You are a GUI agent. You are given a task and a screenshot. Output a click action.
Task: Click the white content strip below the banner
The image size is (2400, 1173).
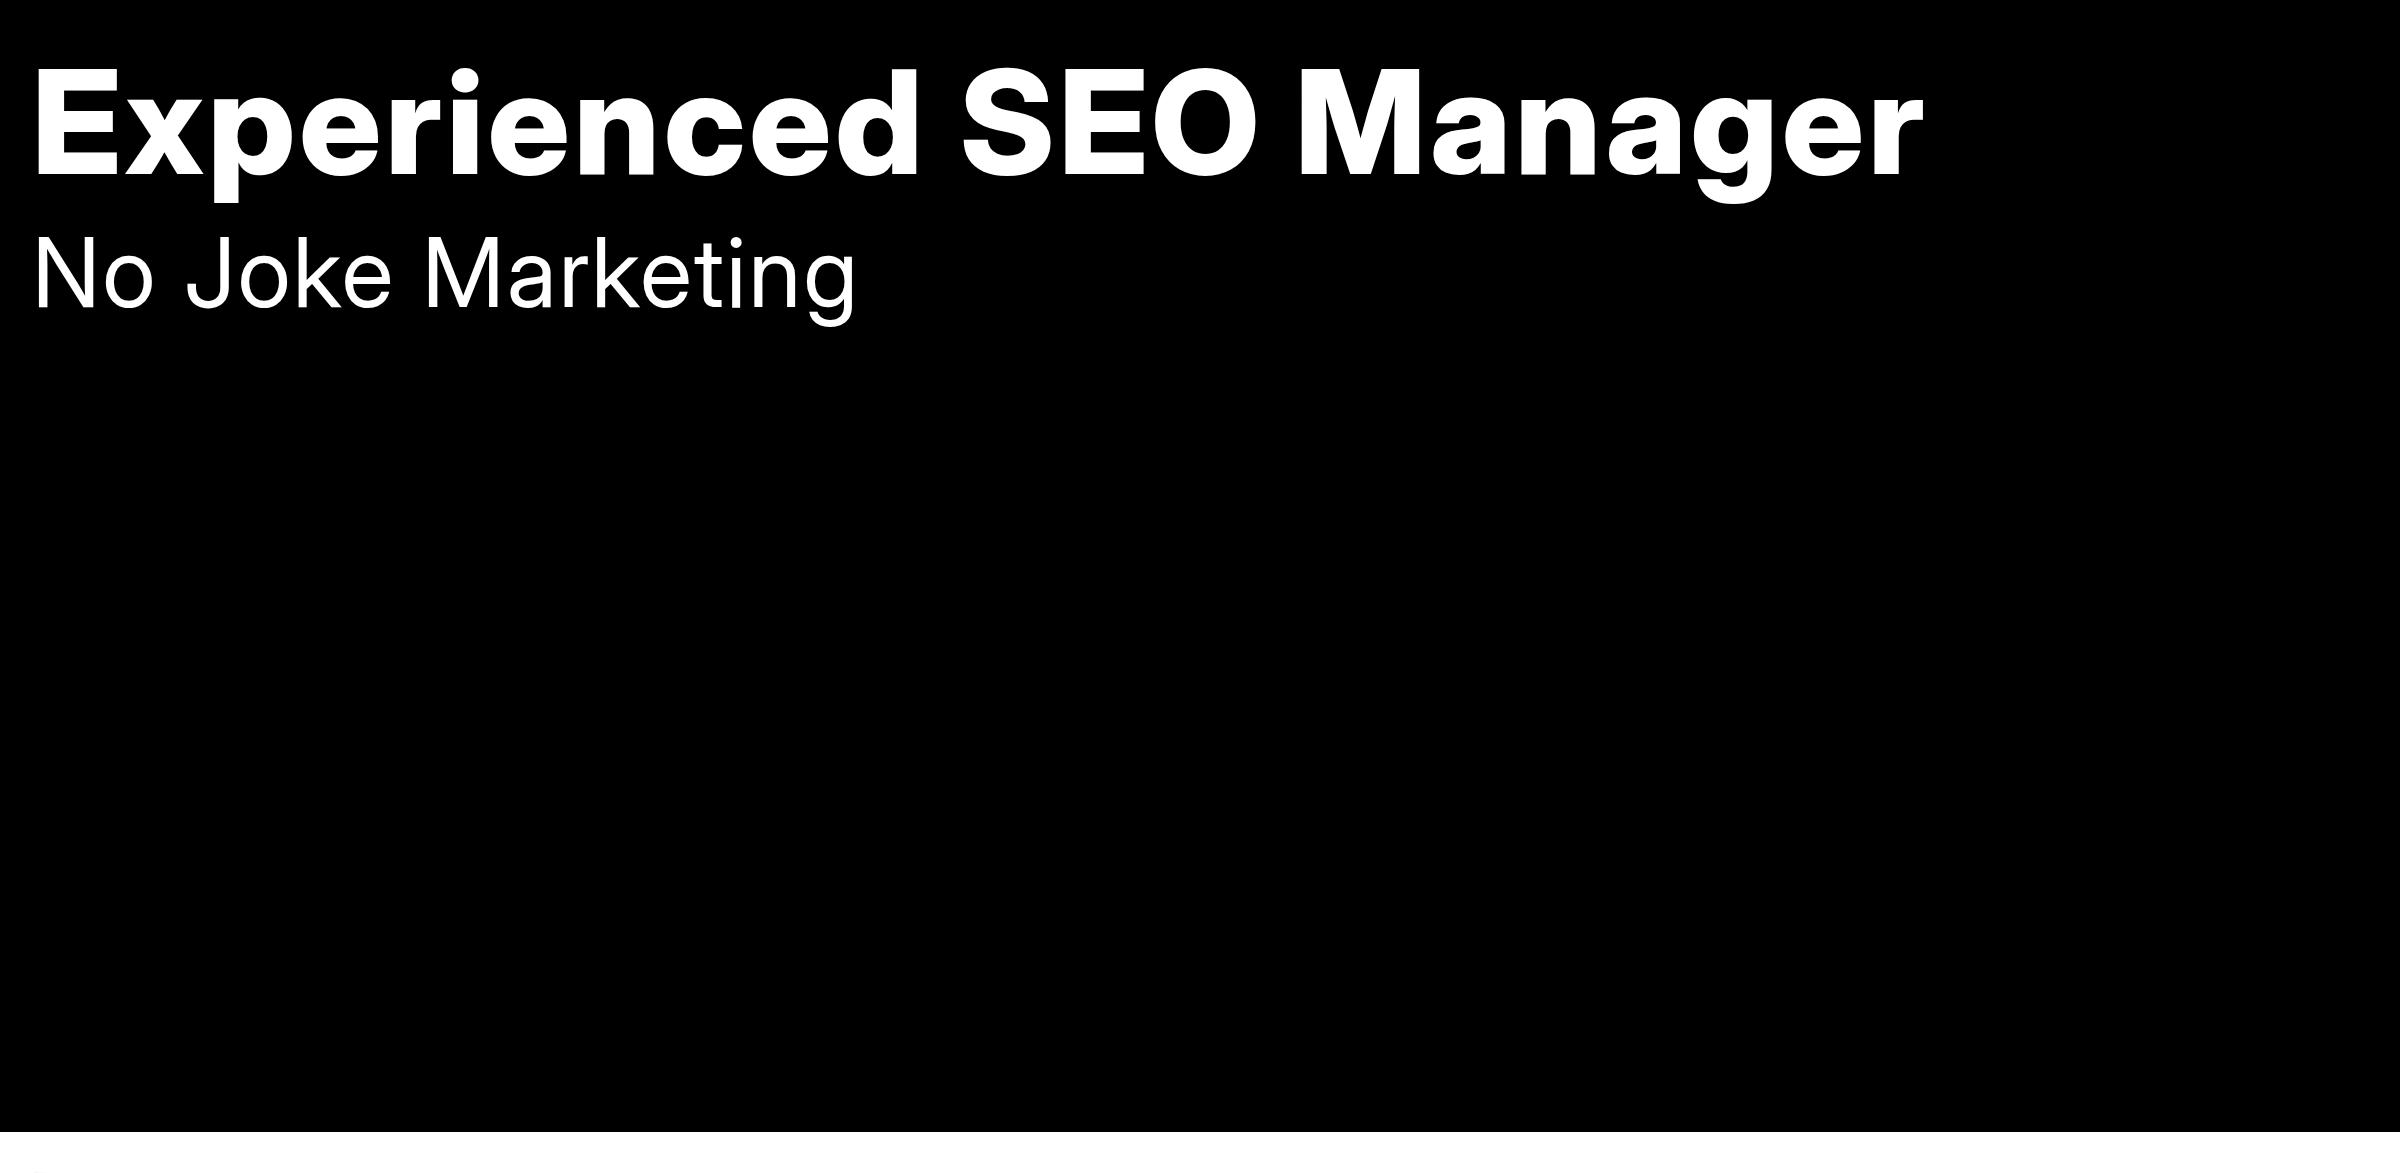(x=1200, y=1153)
